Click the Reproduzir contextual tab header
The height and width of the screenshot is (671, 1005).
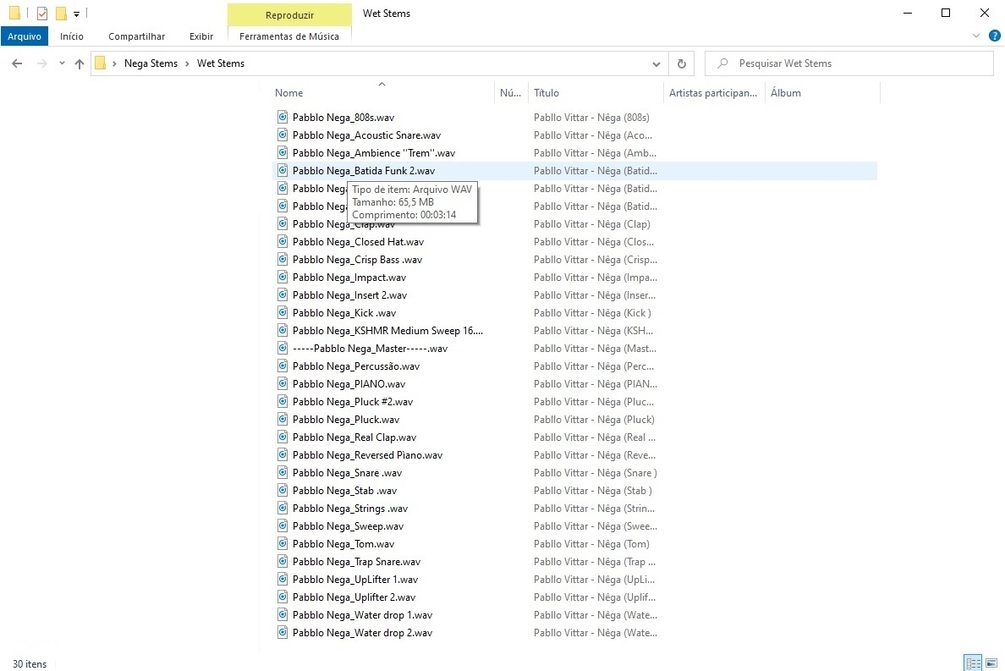[290, 15]
